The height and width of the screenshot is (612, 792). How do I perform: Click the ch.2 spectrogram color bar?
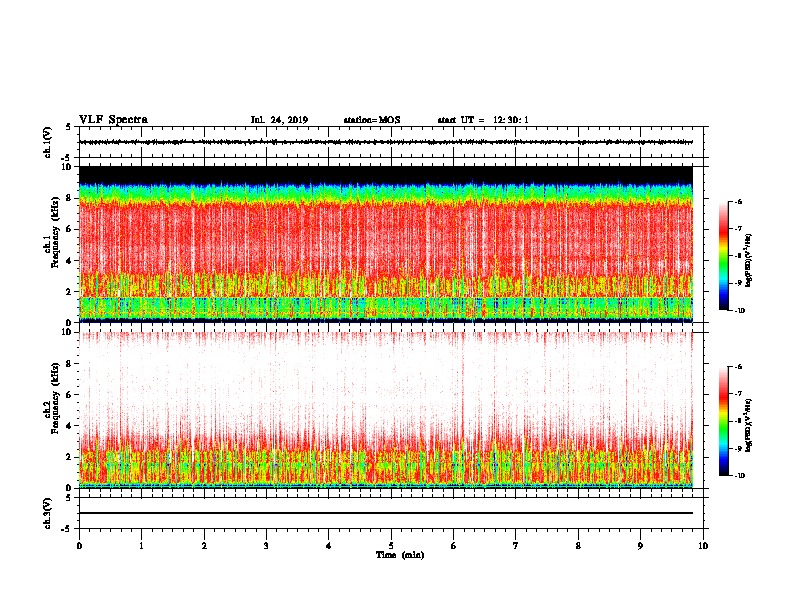pos(724,421)
